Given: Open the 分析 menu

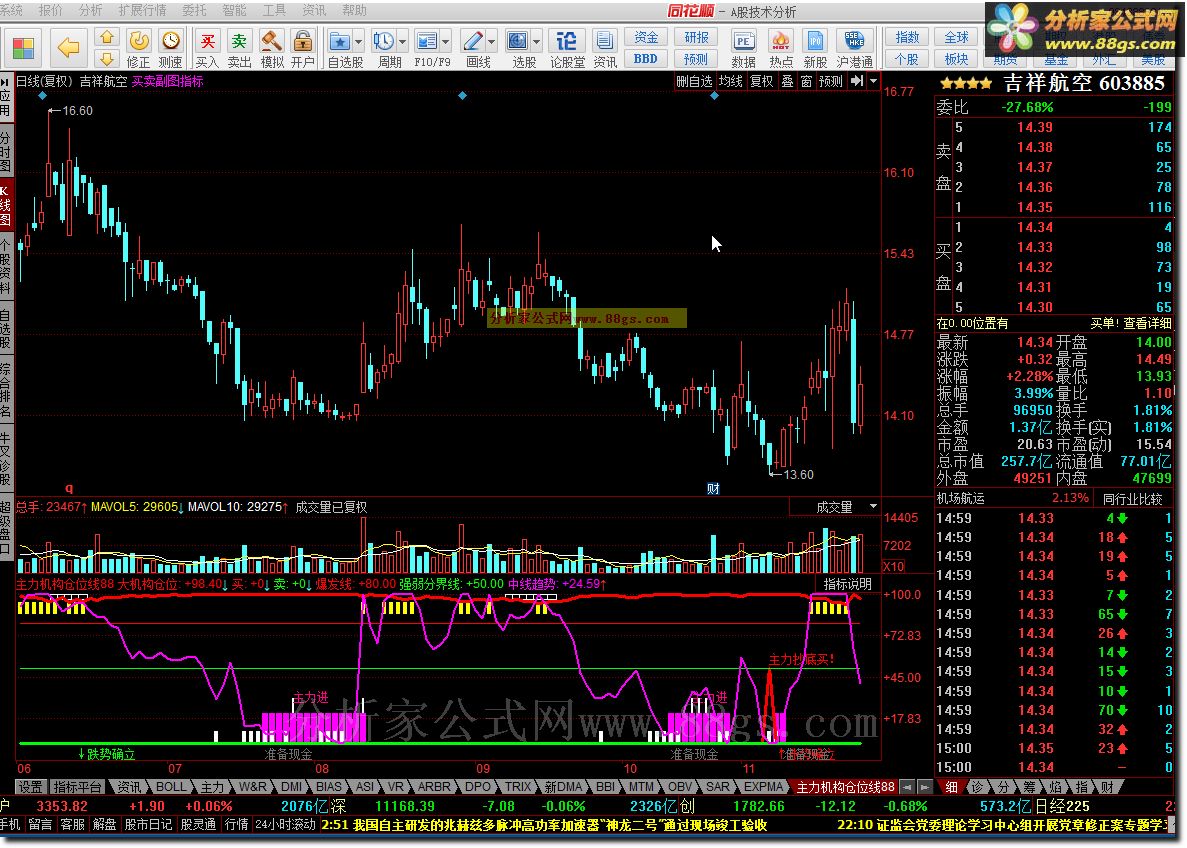Looking at the screenshot, I should (x=91, y=11).
